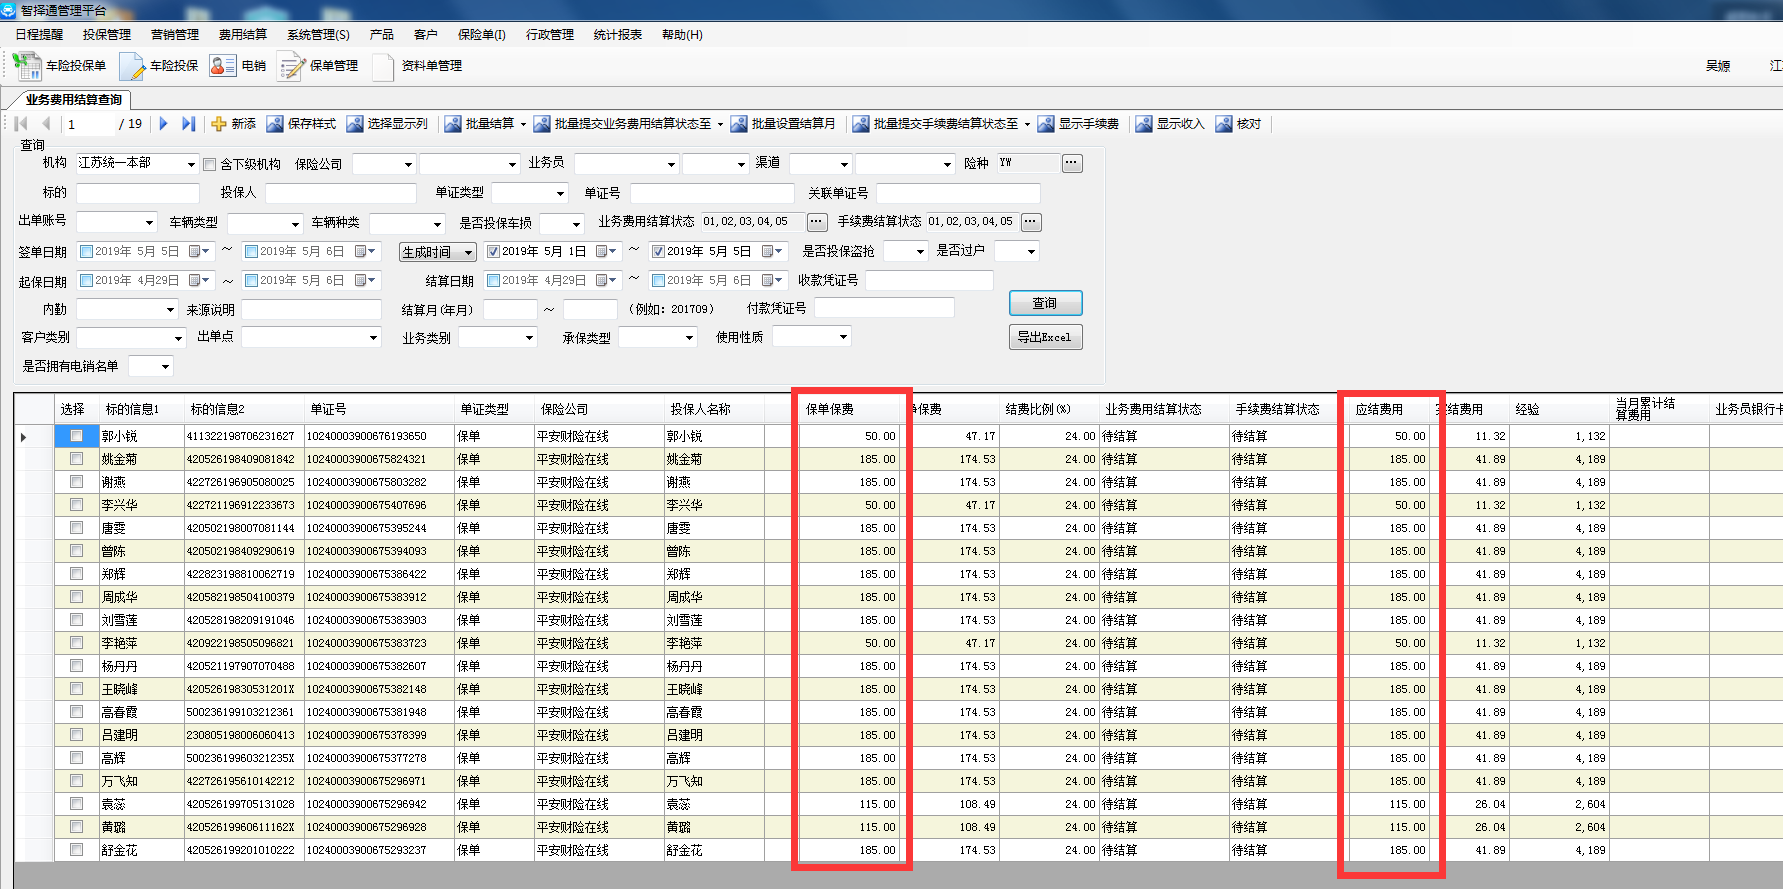Open 车险投保单 toolbar icon
The height and width of the screenshot is (889, 1783).
[x=27, y=66]
